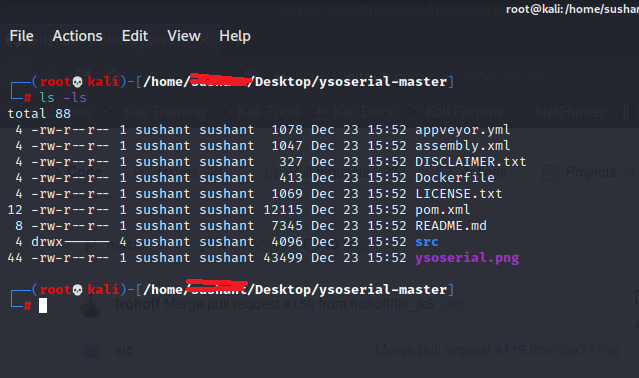The width and height of the screenshot is (639, 378).
Task: Open the View menu
Action: pyautogui.click(x=184, y=36)
